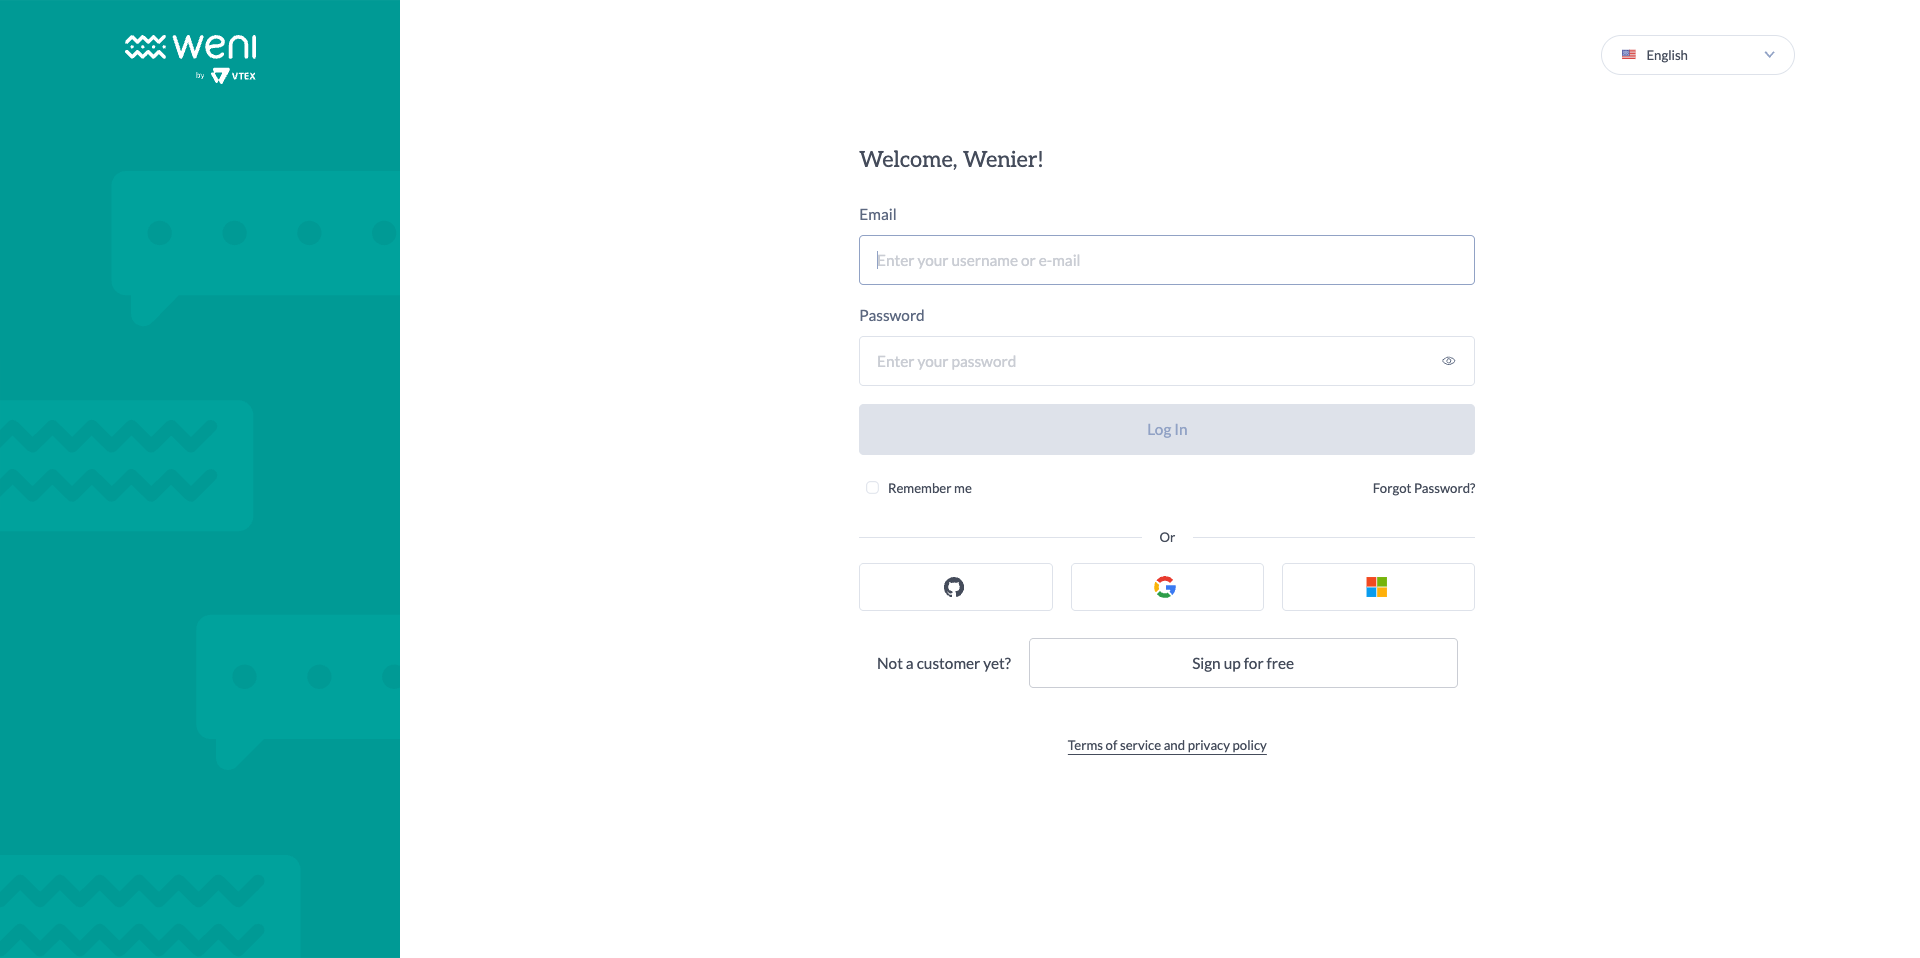Open the English language dropdown
1920x958 pixels.
click(x=1696, y=55)
